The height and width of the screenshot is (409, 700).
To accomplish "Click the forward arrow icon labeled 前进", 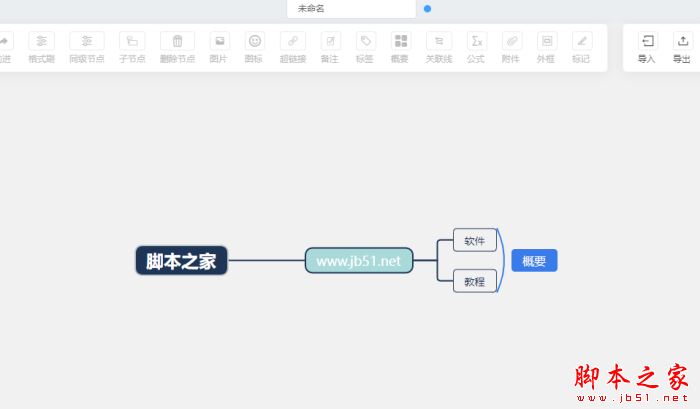I will [x=4, y=41].
